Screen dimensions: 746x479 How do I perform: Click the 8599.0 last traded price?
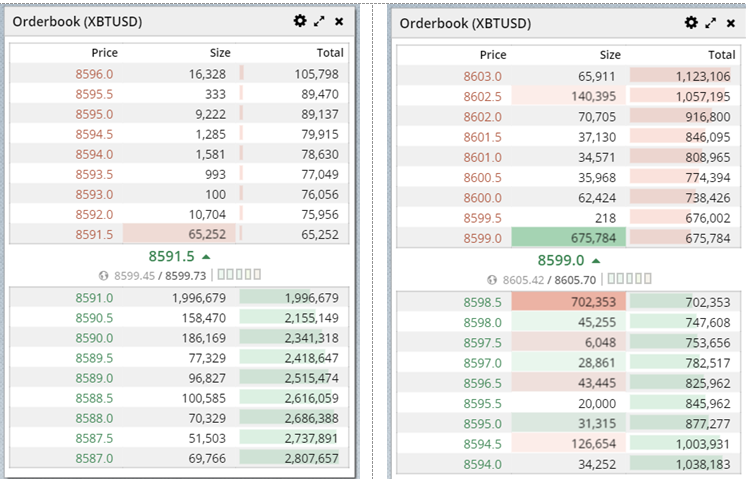click(x=560, y=260)
